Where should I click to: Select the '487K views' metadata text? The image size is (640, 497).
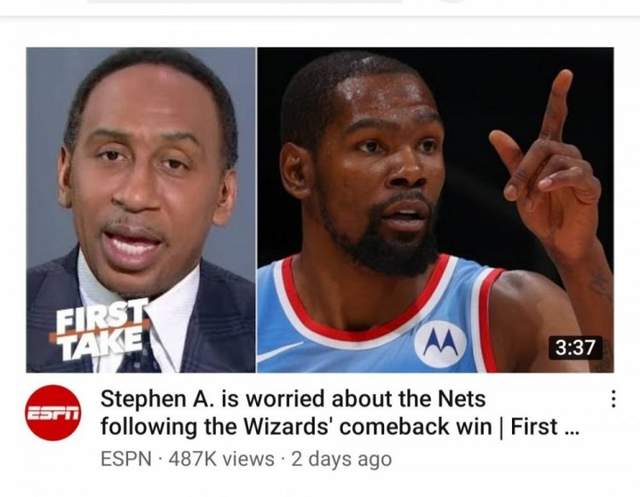(221, 459)
